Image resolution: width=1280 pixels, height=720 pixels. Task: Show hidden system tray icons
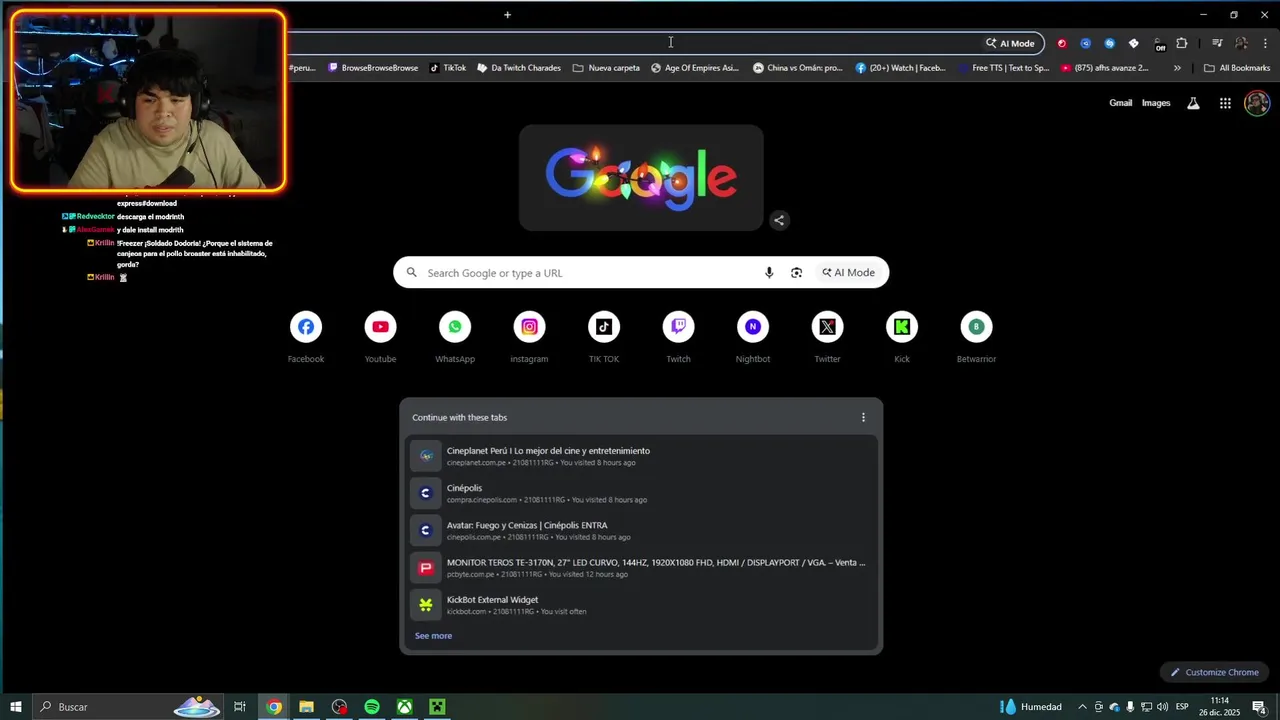pos(1082,707)
